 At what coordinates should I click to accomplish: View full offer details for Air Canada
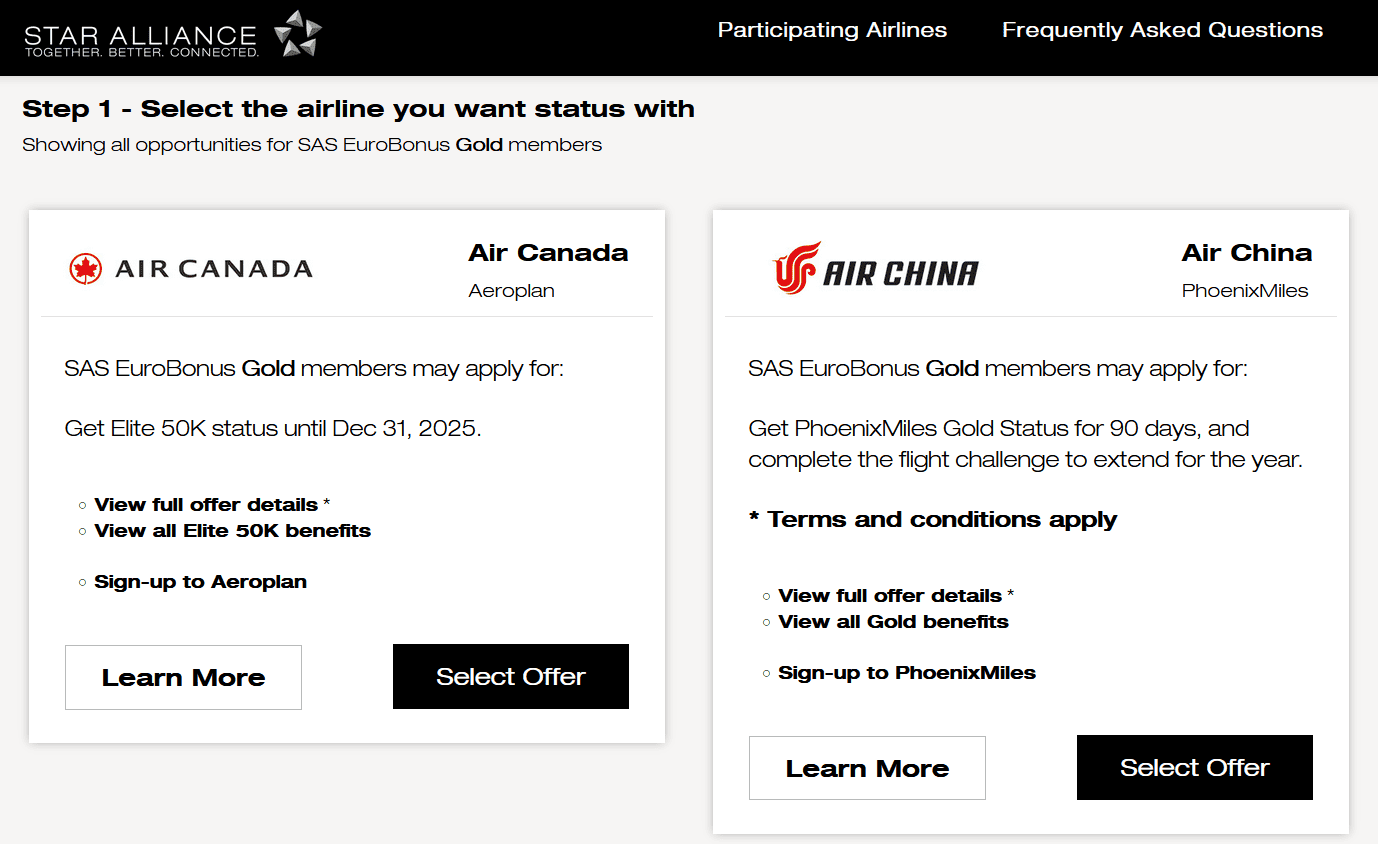coord(206,505)
